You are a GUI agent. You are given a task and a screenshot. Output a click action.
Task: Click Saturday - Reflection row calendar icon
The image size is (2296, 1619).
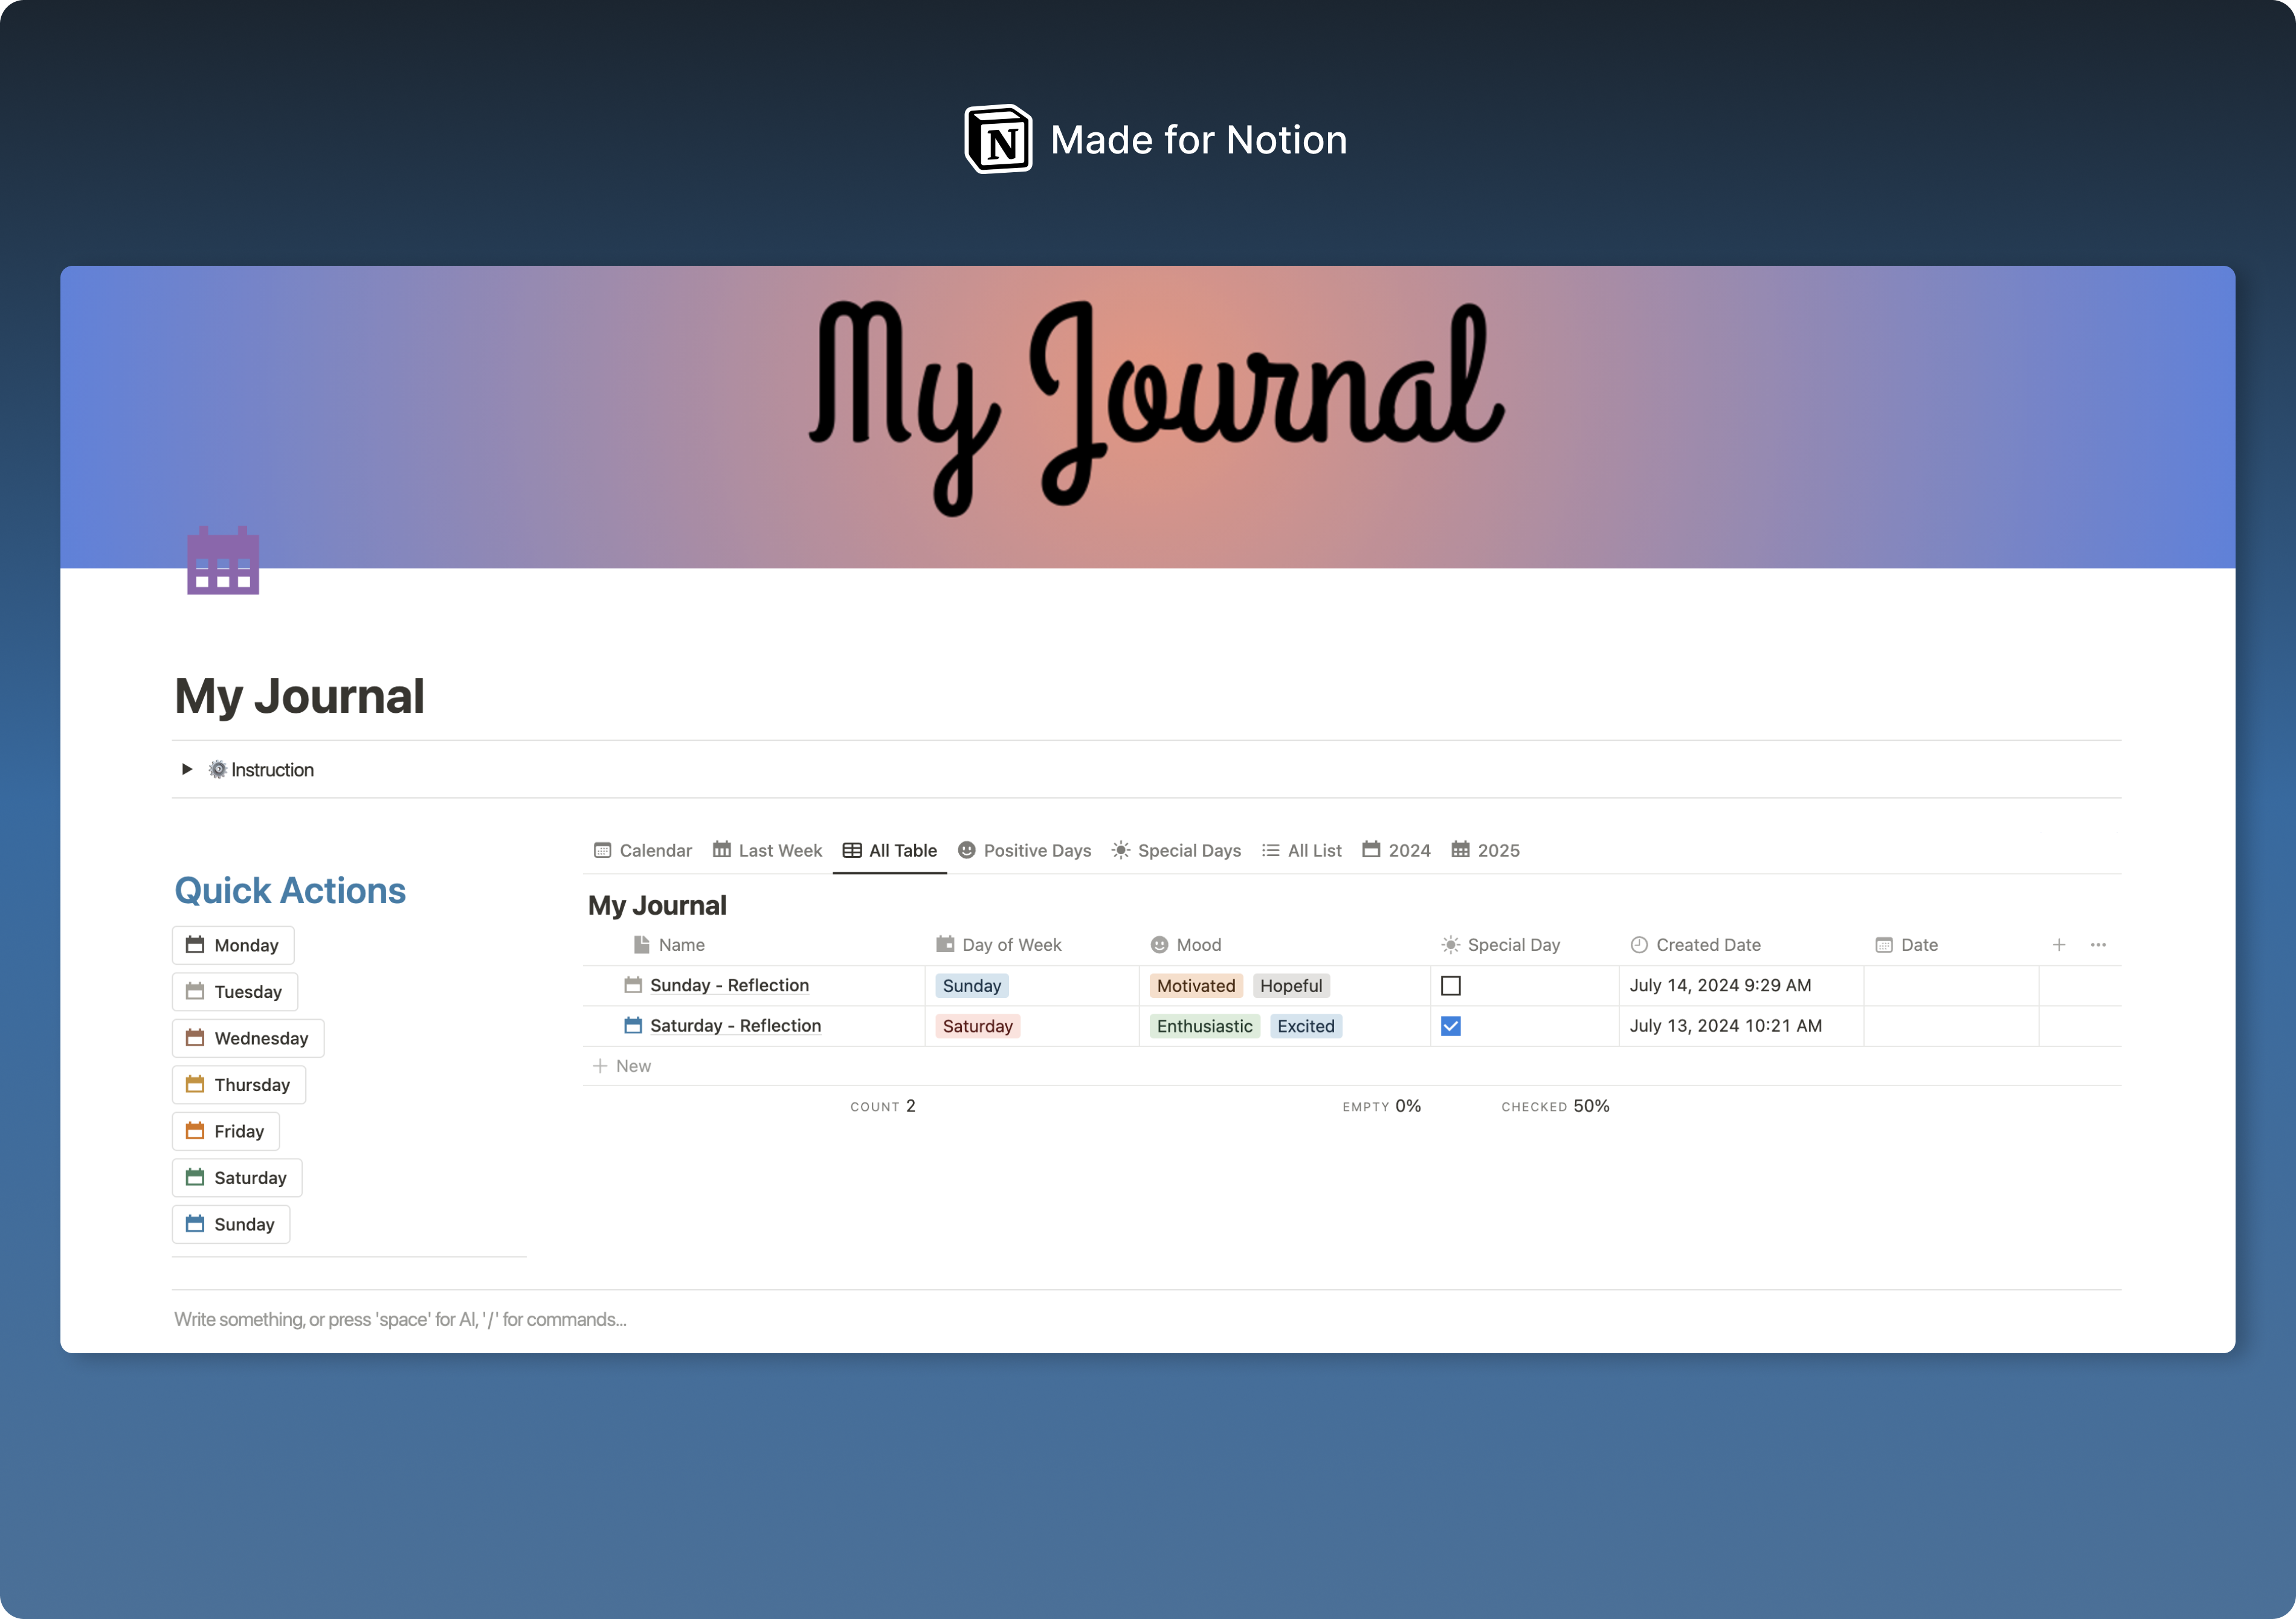(x=633, y=1025)
